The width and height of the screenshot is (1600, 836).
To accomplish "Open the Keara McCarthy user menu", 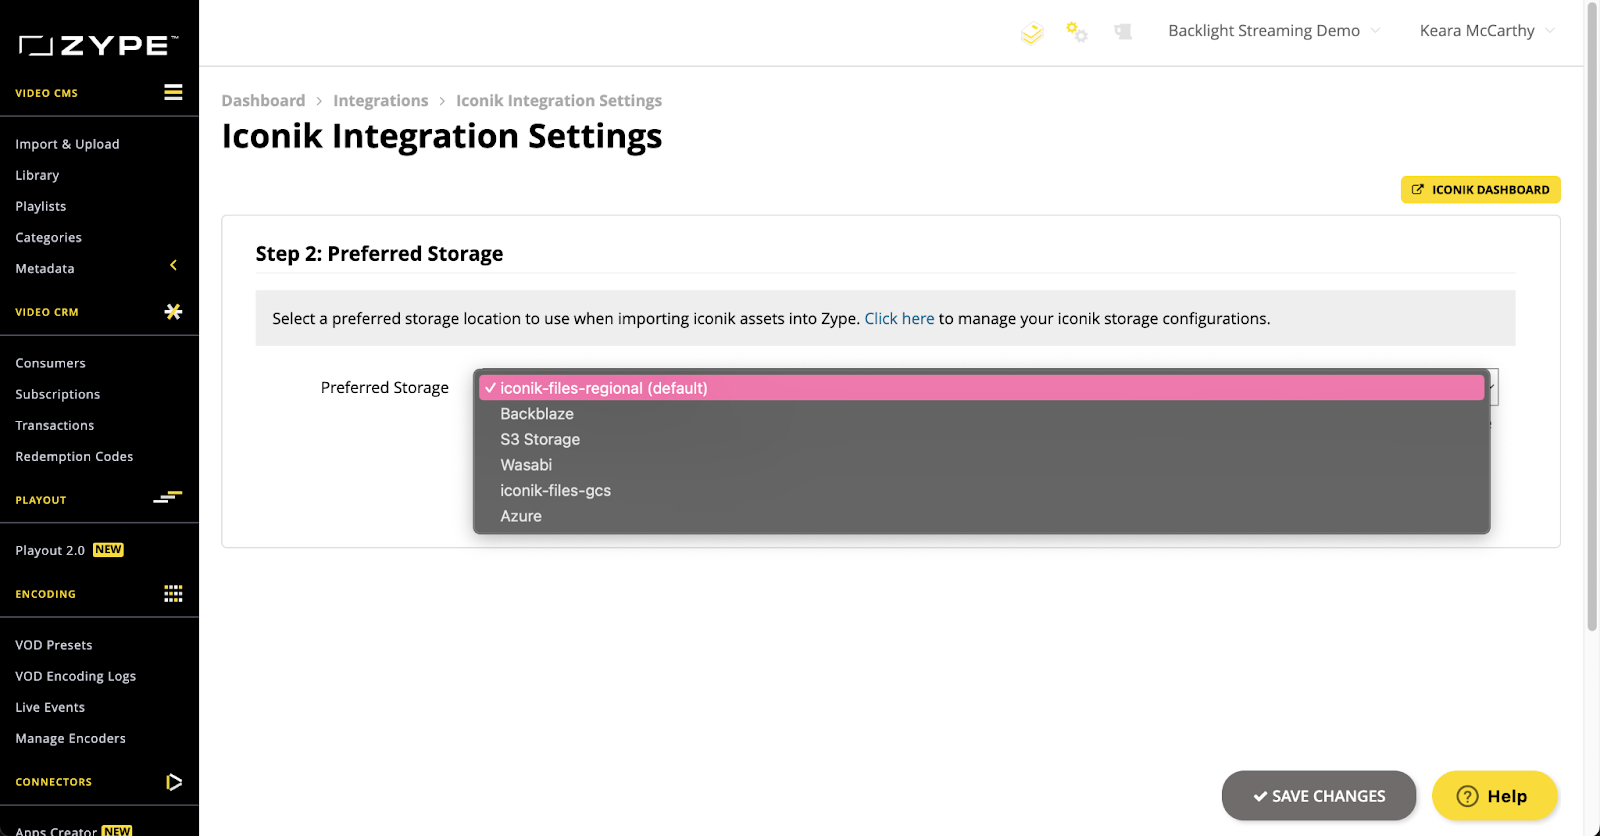I will (1487, 31).
